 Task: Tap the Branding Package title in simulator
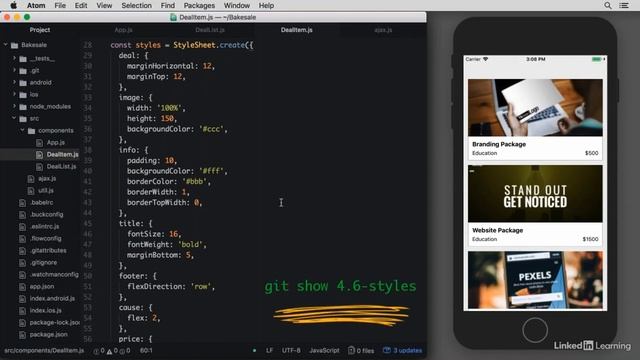[x=499, y=144]
